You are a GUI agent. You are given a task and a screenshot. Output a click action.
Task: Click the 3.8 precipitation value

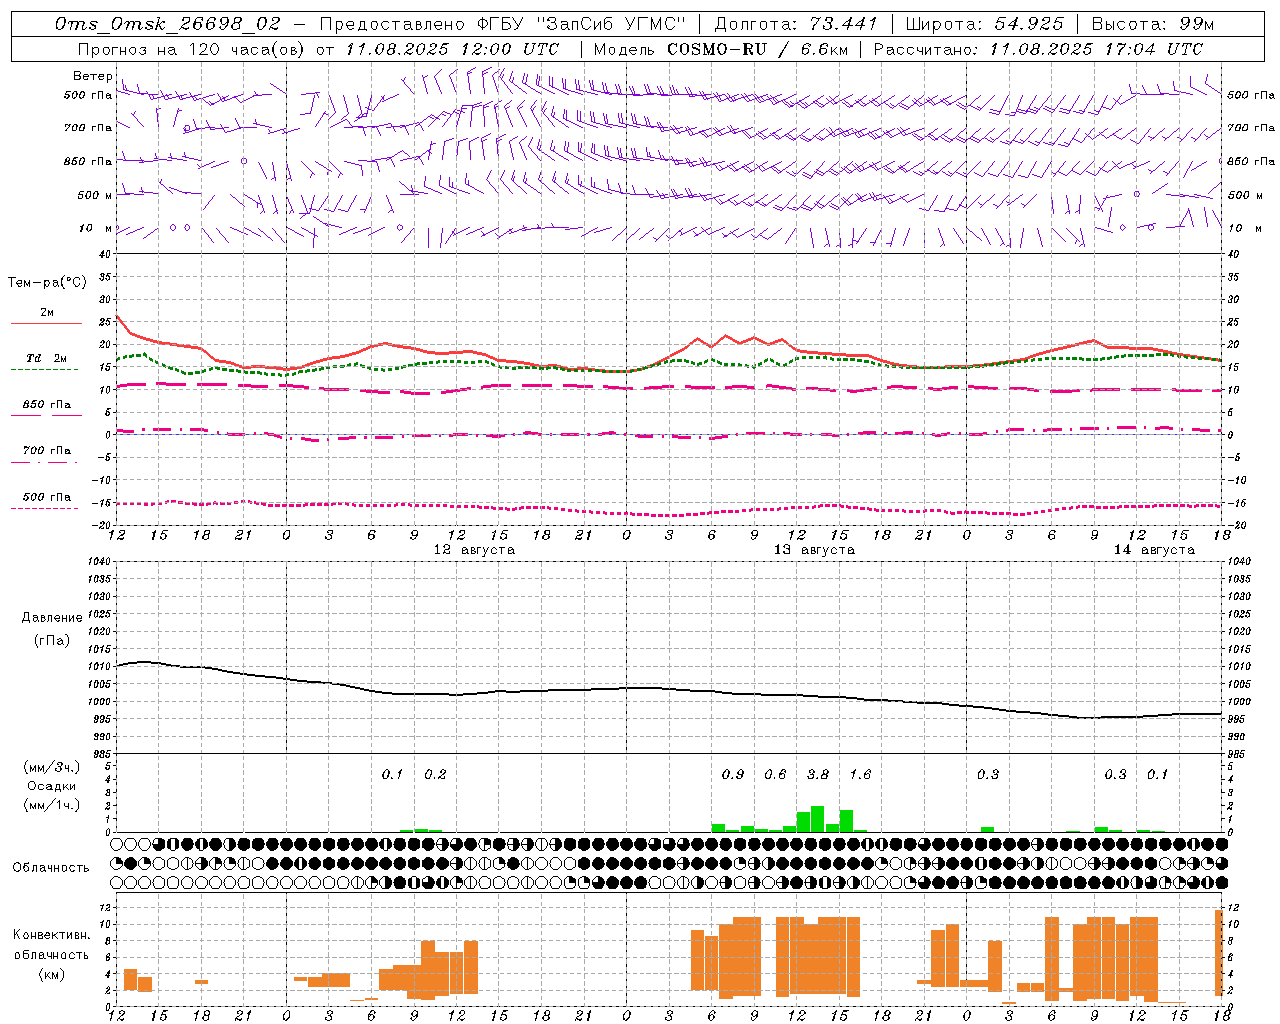click(818, 774)
